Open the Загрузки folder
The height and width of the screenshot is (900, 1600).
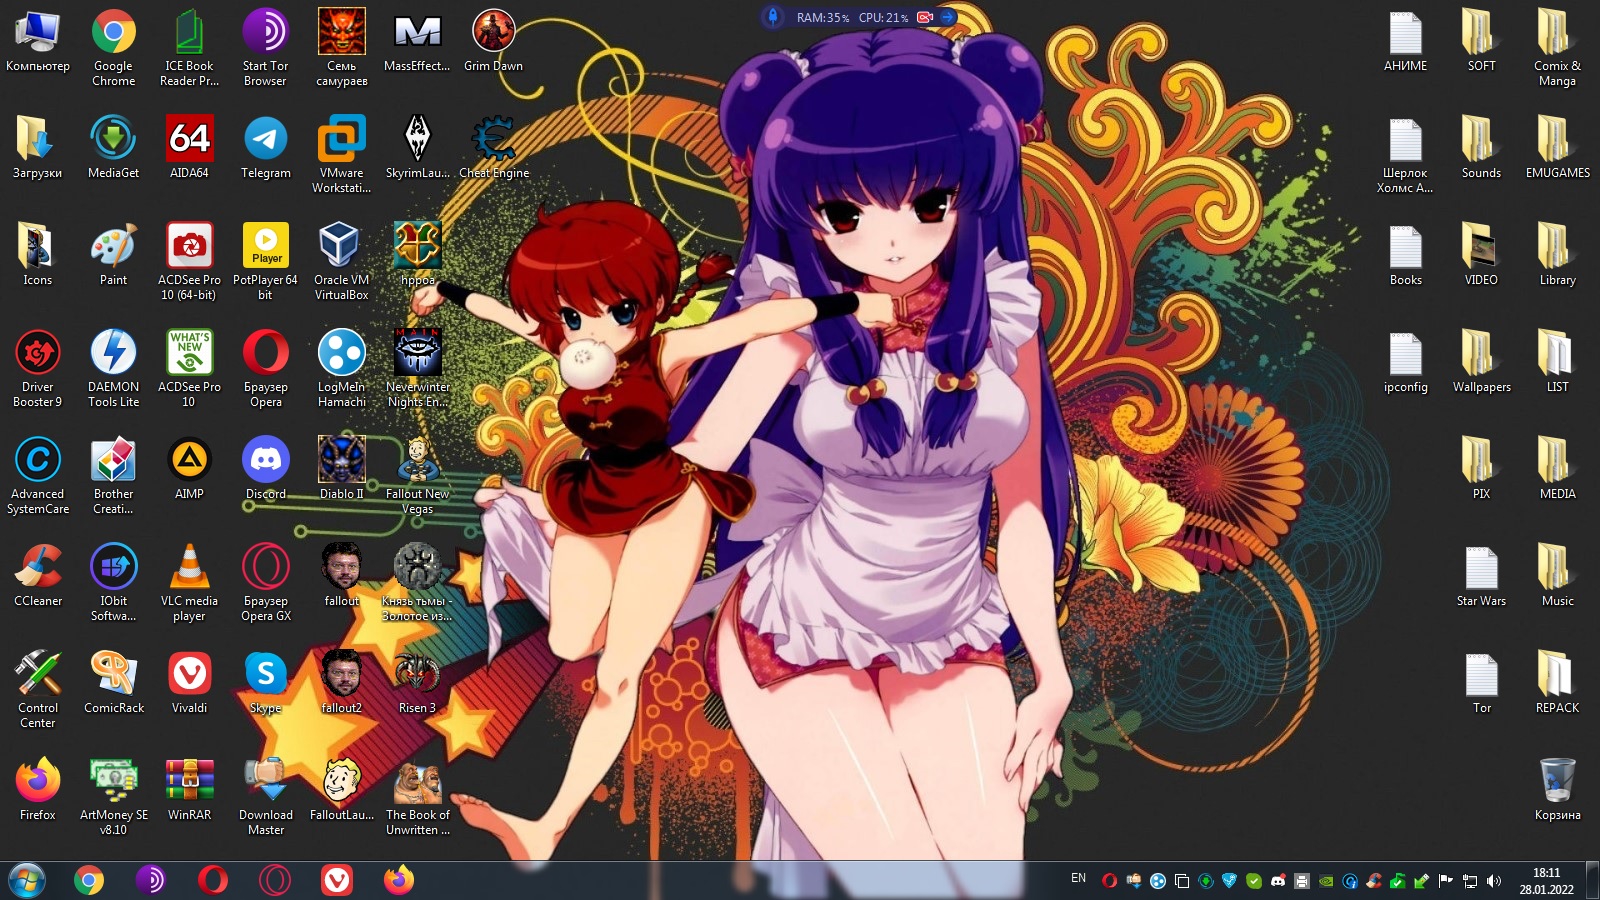point(38,148)
